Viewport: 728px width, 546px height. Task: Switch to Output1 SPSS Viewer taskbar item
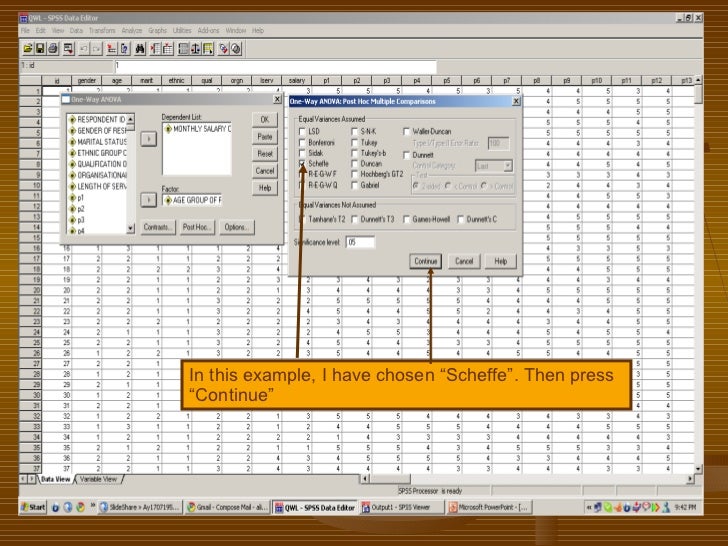click(x=402, y=507)
